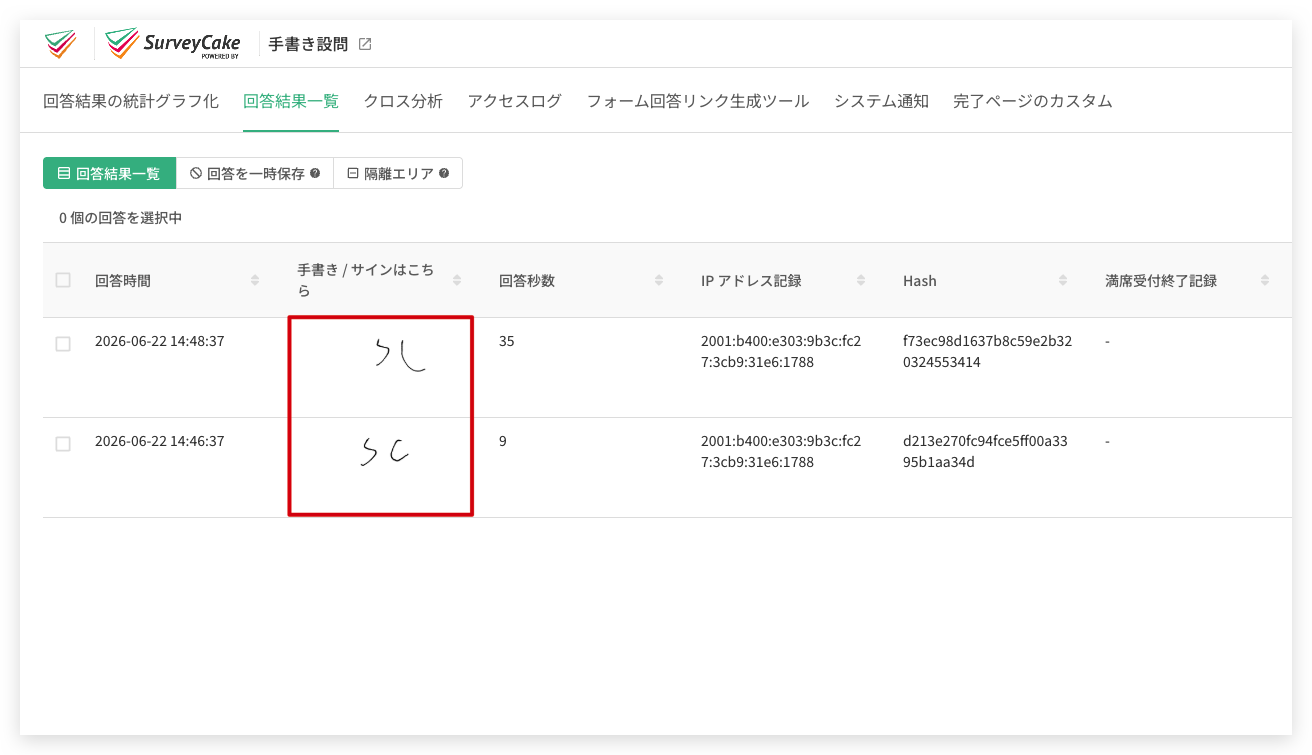Click the large SurveyCake logo
The image size is (1312, 755).
(173, 44)
